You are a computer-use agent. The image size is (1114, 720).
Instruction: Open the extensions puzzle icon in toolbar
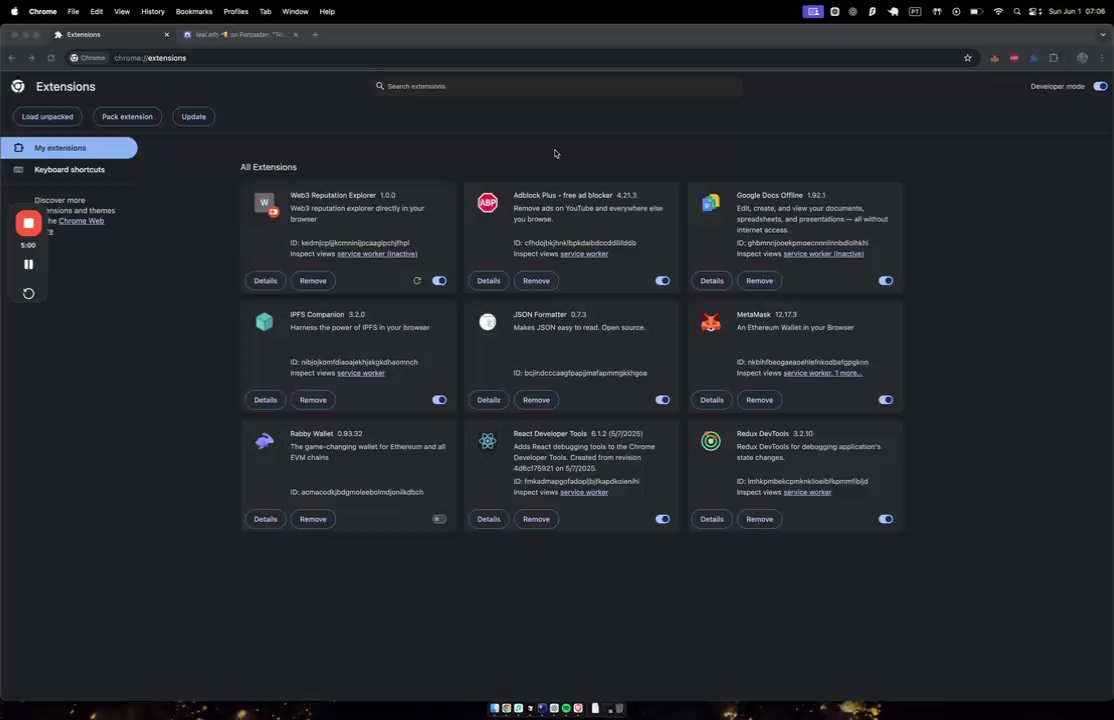[1054, 58]
